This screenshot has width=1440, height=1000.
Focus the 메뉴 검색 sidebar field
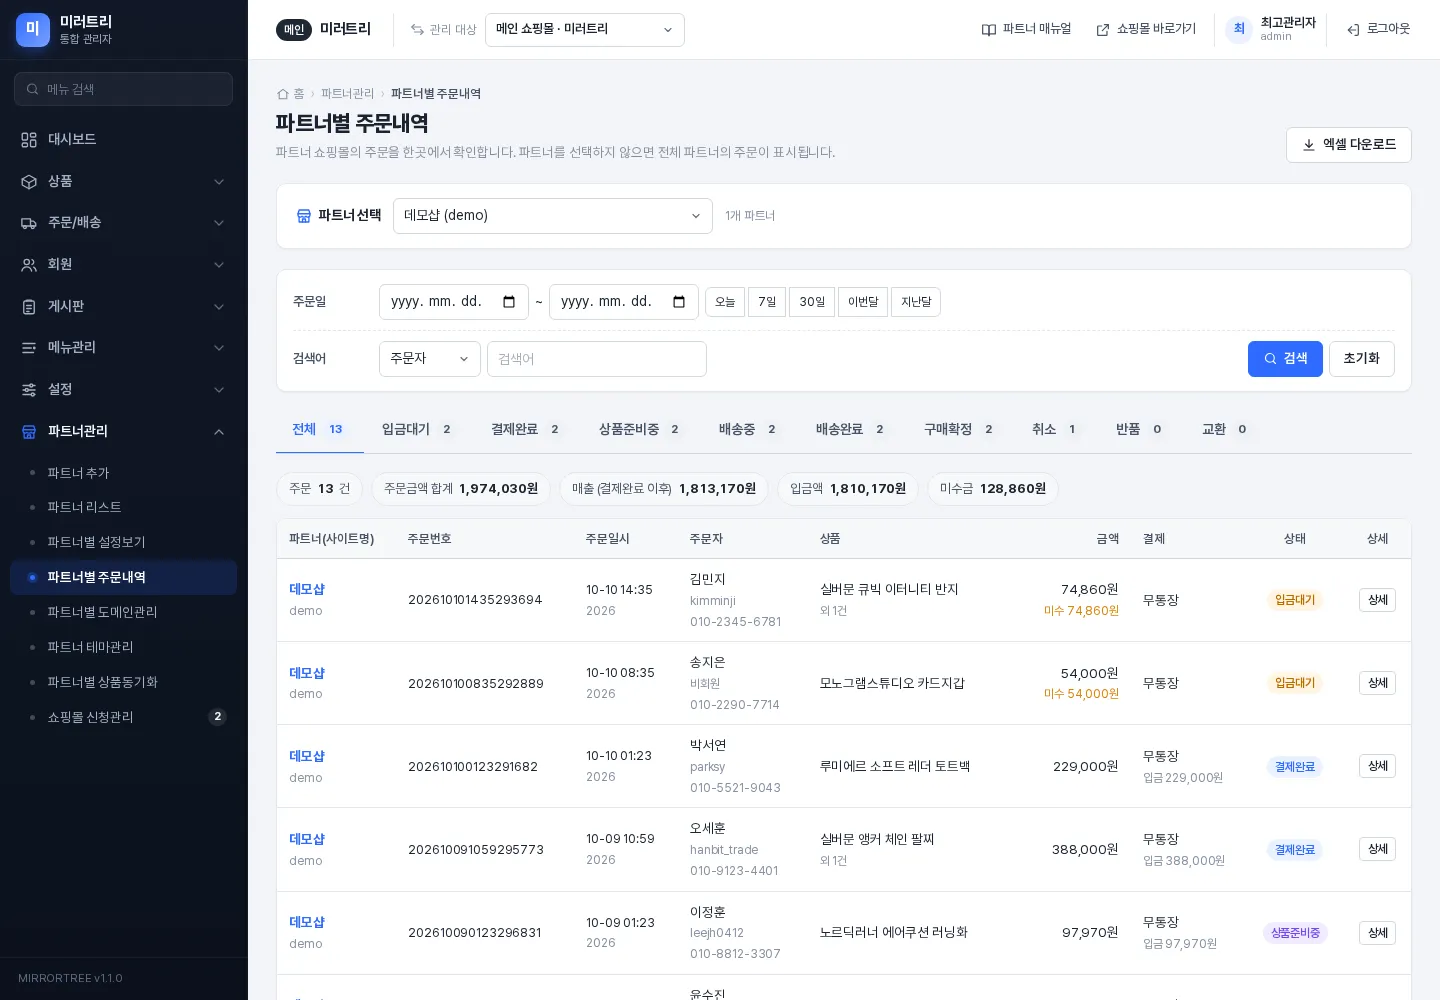pos(124,89)
